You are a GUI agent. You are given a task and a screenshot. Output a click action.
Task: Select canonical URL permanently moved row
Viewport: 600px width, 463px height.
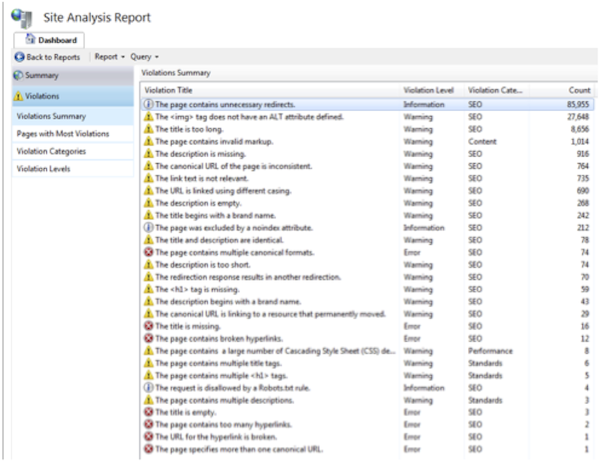point(368,314)
